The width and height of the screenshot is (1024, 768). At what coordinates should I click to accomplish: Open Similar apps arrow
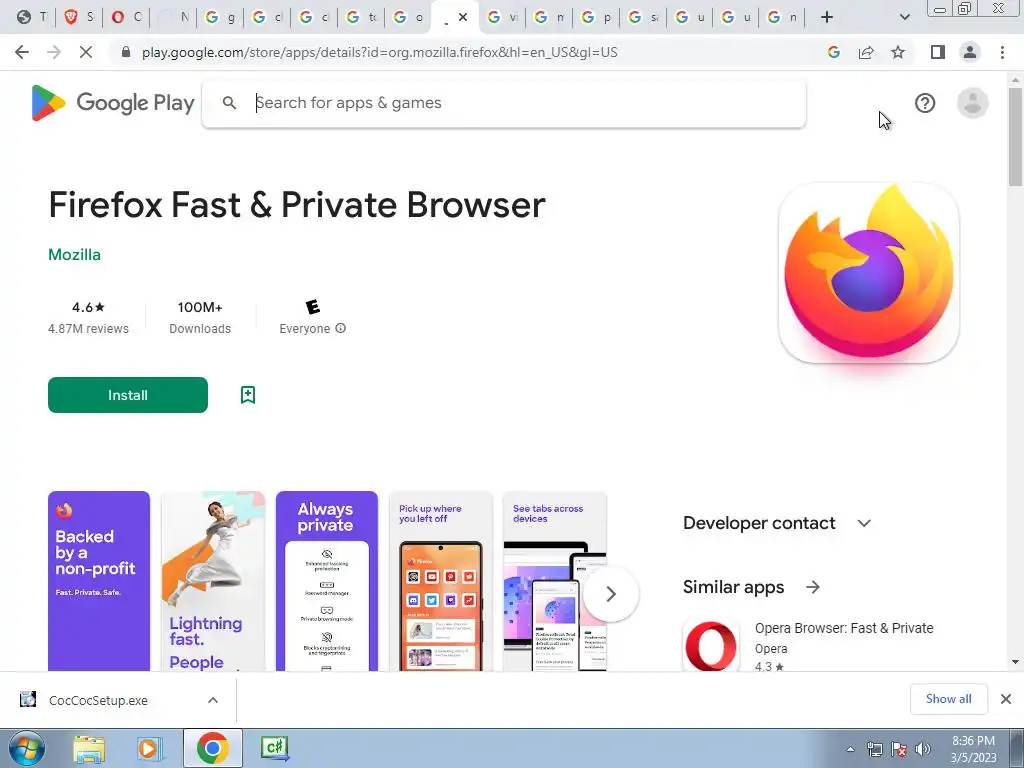(x=812, y=587)
